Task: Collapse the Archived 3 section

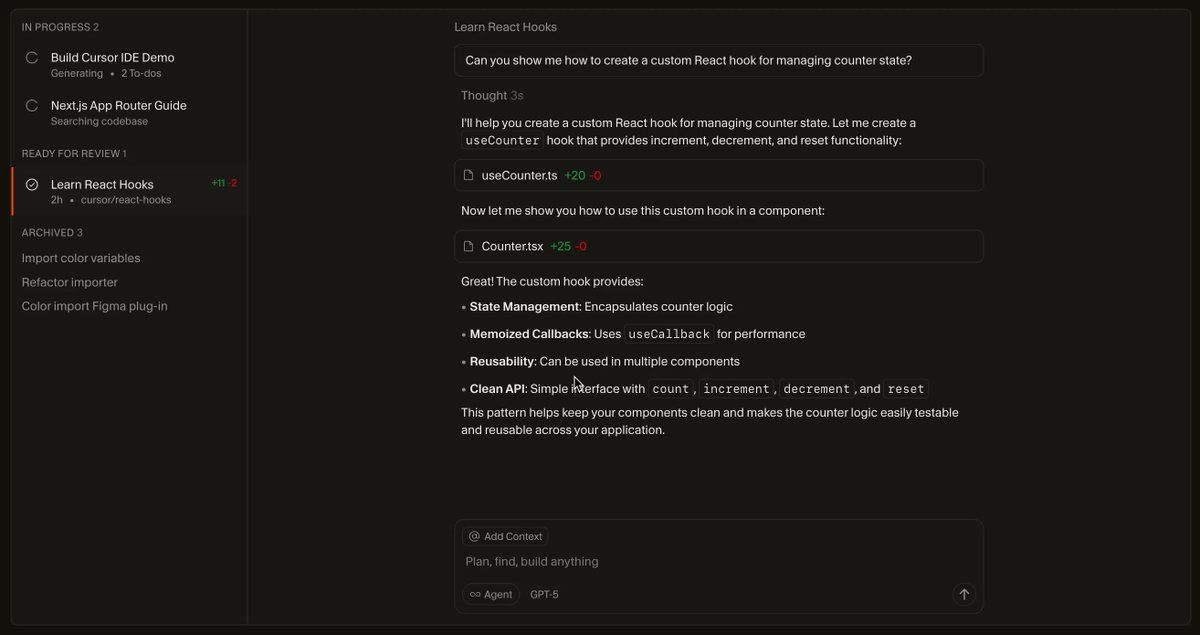Action: point(52,233)
